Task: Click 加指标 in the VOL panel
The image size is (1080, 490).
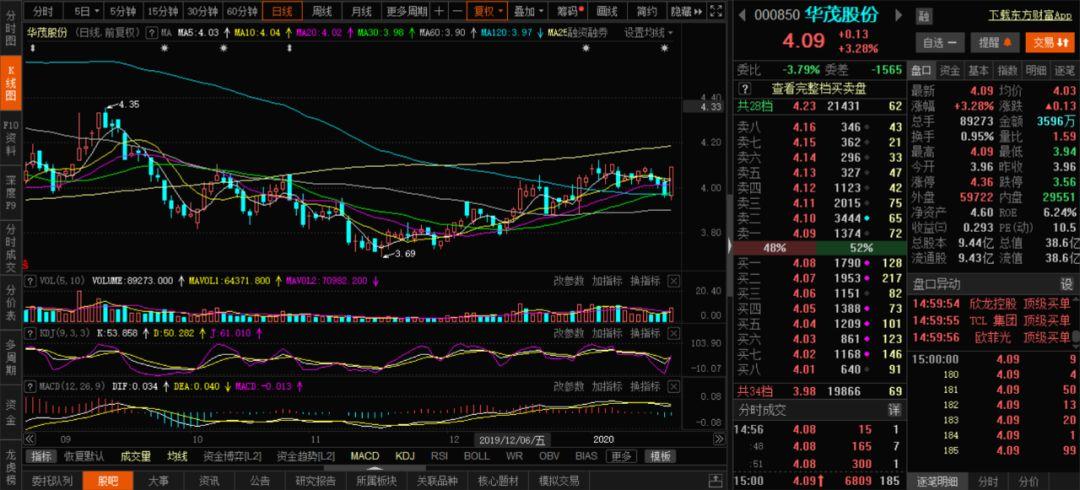Action: [608, 280]
